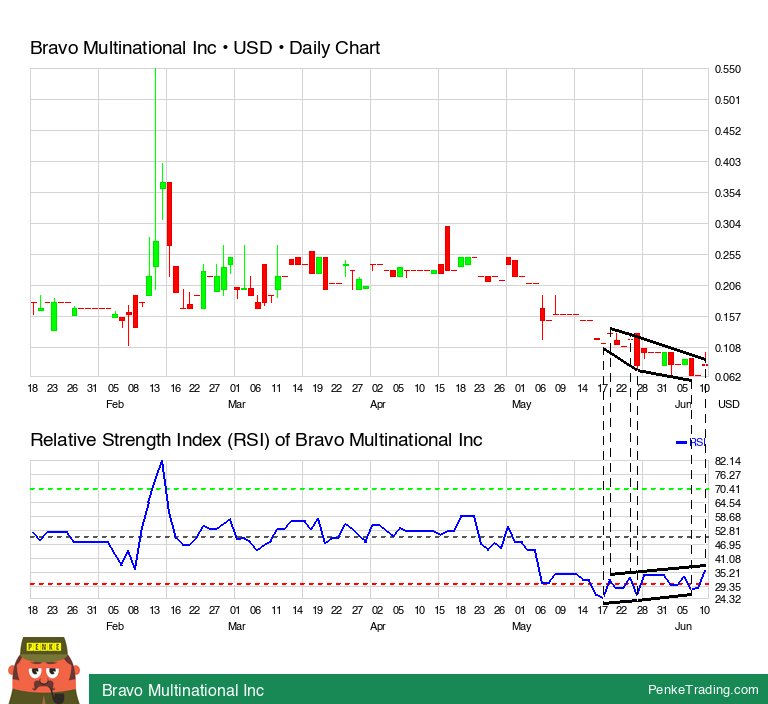Click the 0.108 price axis label
The width and height of the screenshot is (768, 704).
click(728, 348)
